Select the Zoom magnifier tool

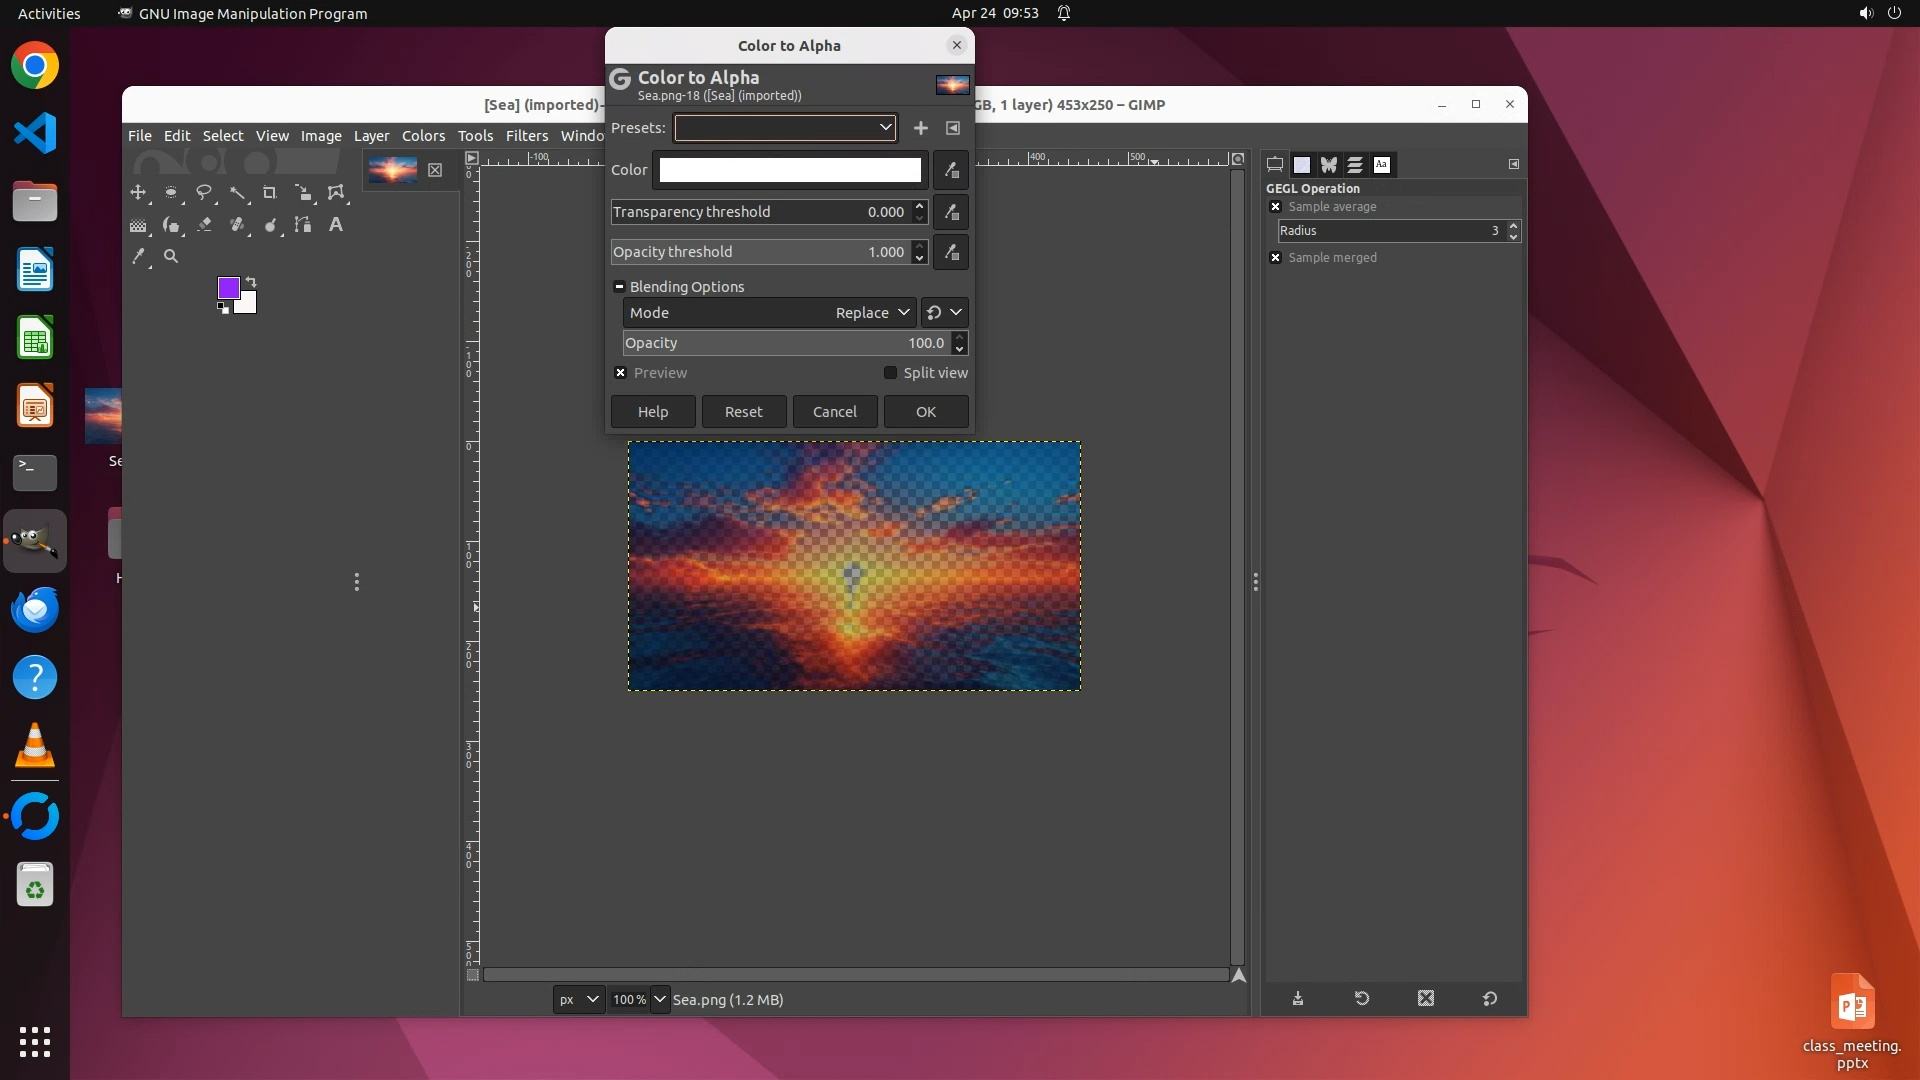click(x=171, y=257)
